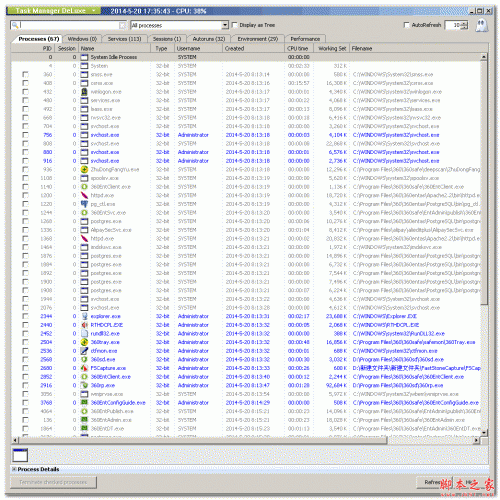Click the ghost mascot icon at top right

(481, 25)
